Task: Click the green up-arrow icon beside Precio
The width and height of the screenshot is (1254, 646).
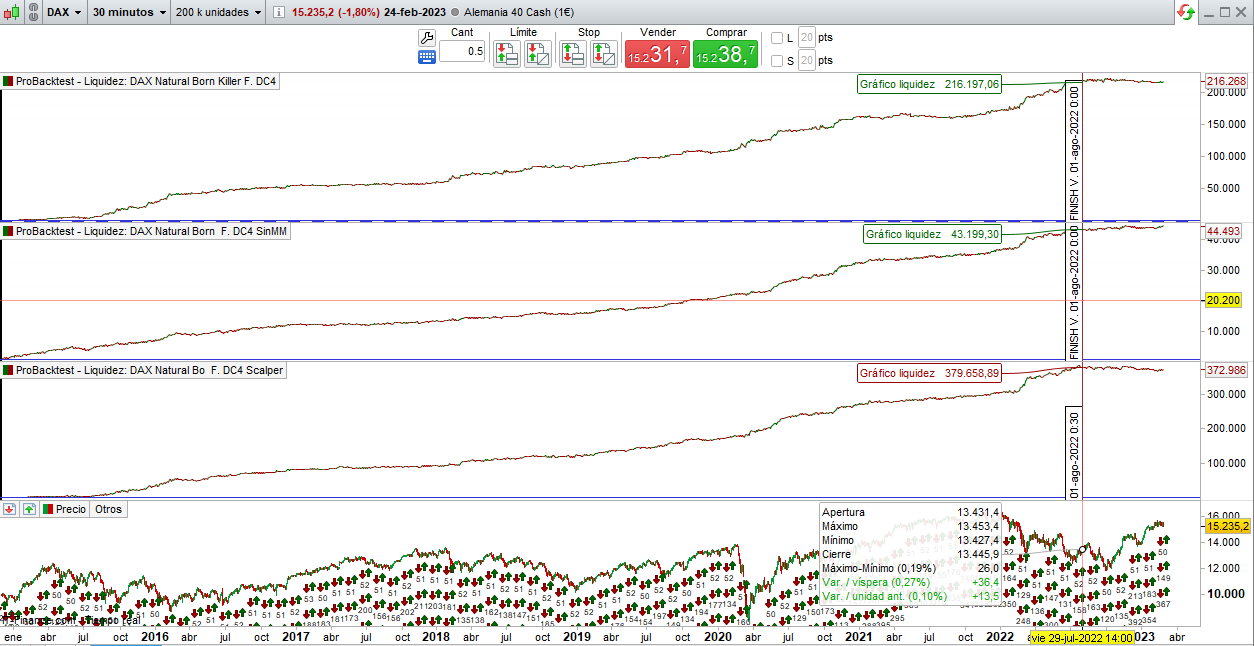Action: (29, 509)
